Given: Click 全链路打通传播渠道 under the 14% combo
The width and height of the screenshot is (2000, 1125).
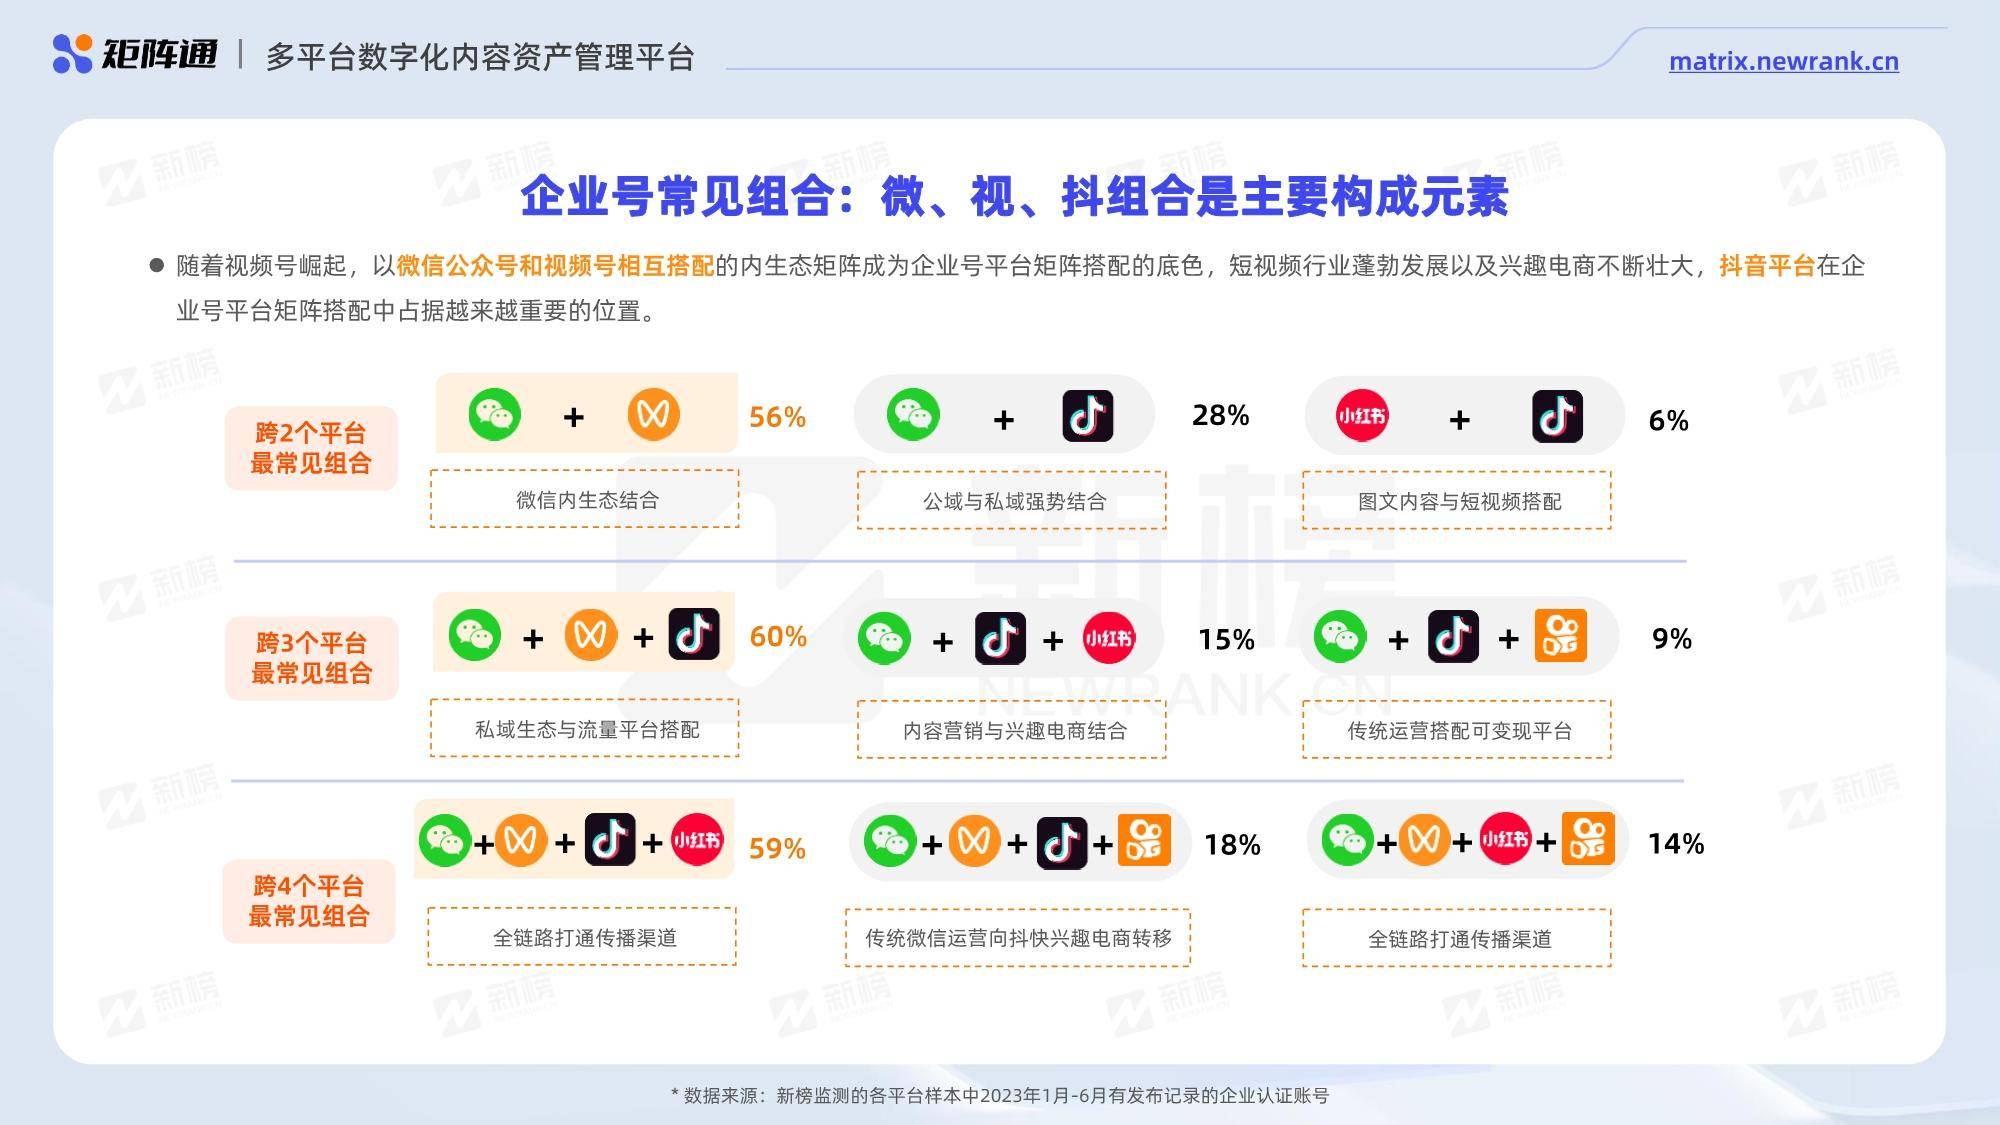Looking at the screenshot, I should pyautogui.click(x=1457, y=938).
